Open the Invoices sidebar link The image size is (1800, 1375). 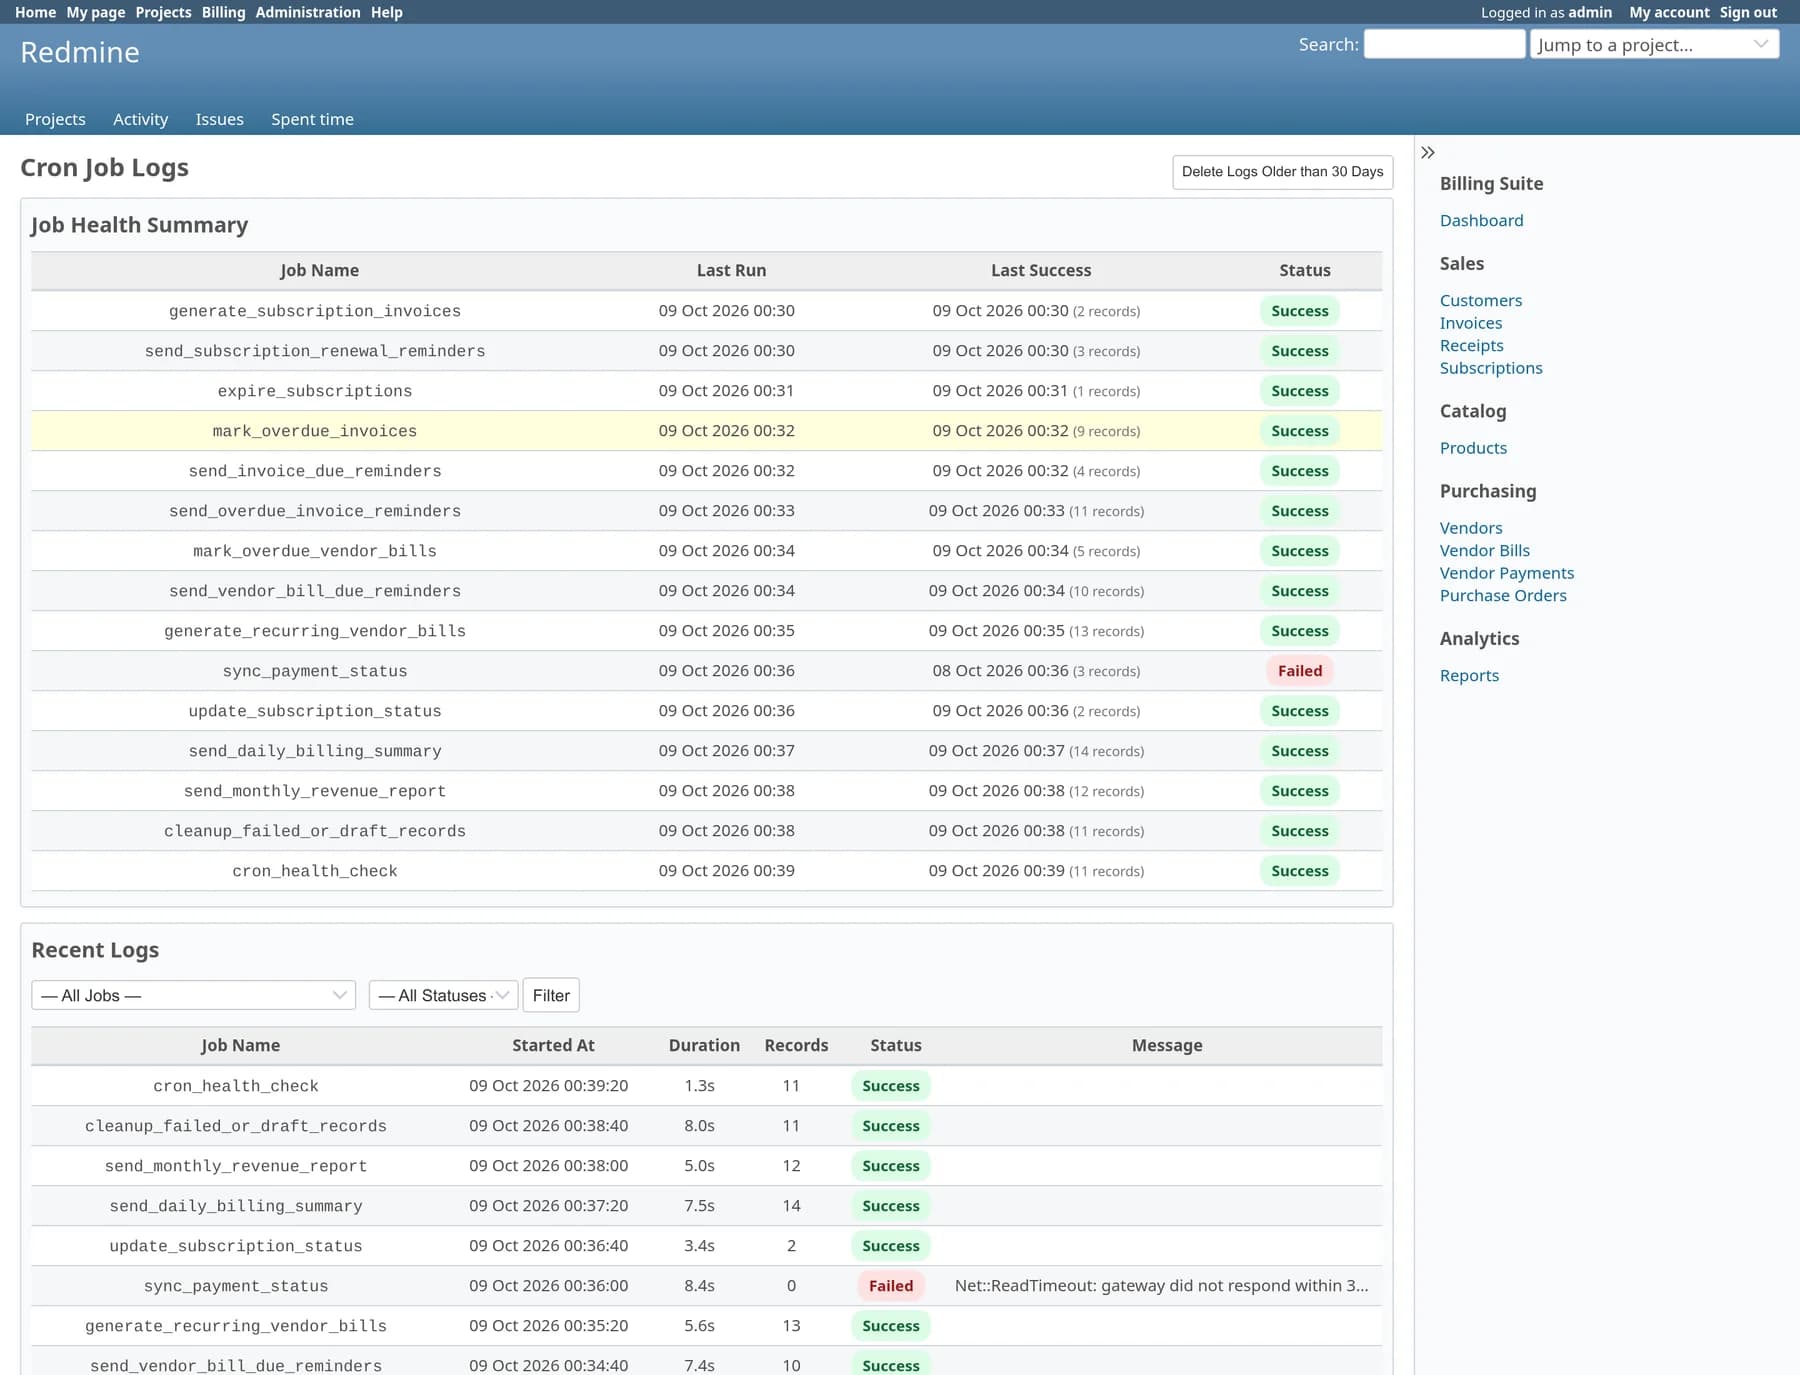pos(1470,323)
